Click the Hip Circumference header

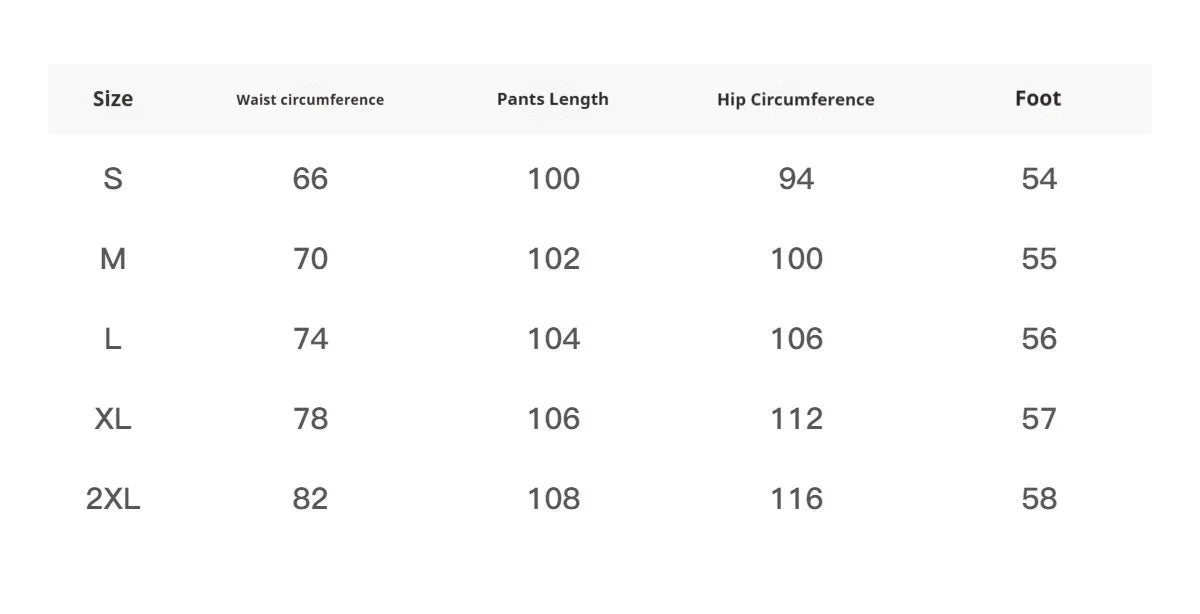[796, 100]
